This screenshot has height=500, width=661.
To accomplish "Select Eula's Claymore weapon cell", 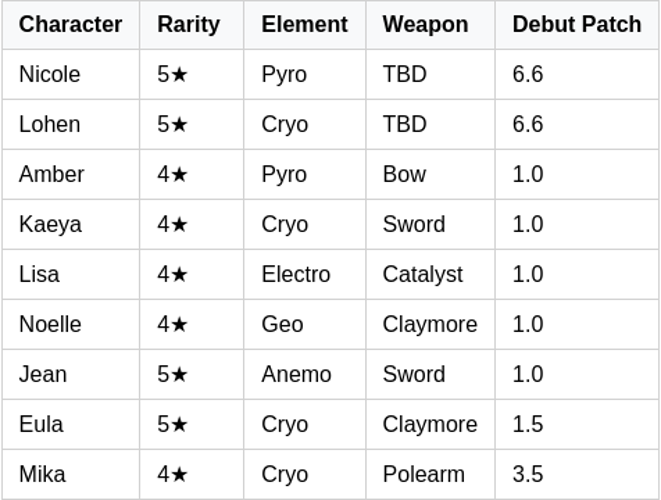I will coord(430,425).
